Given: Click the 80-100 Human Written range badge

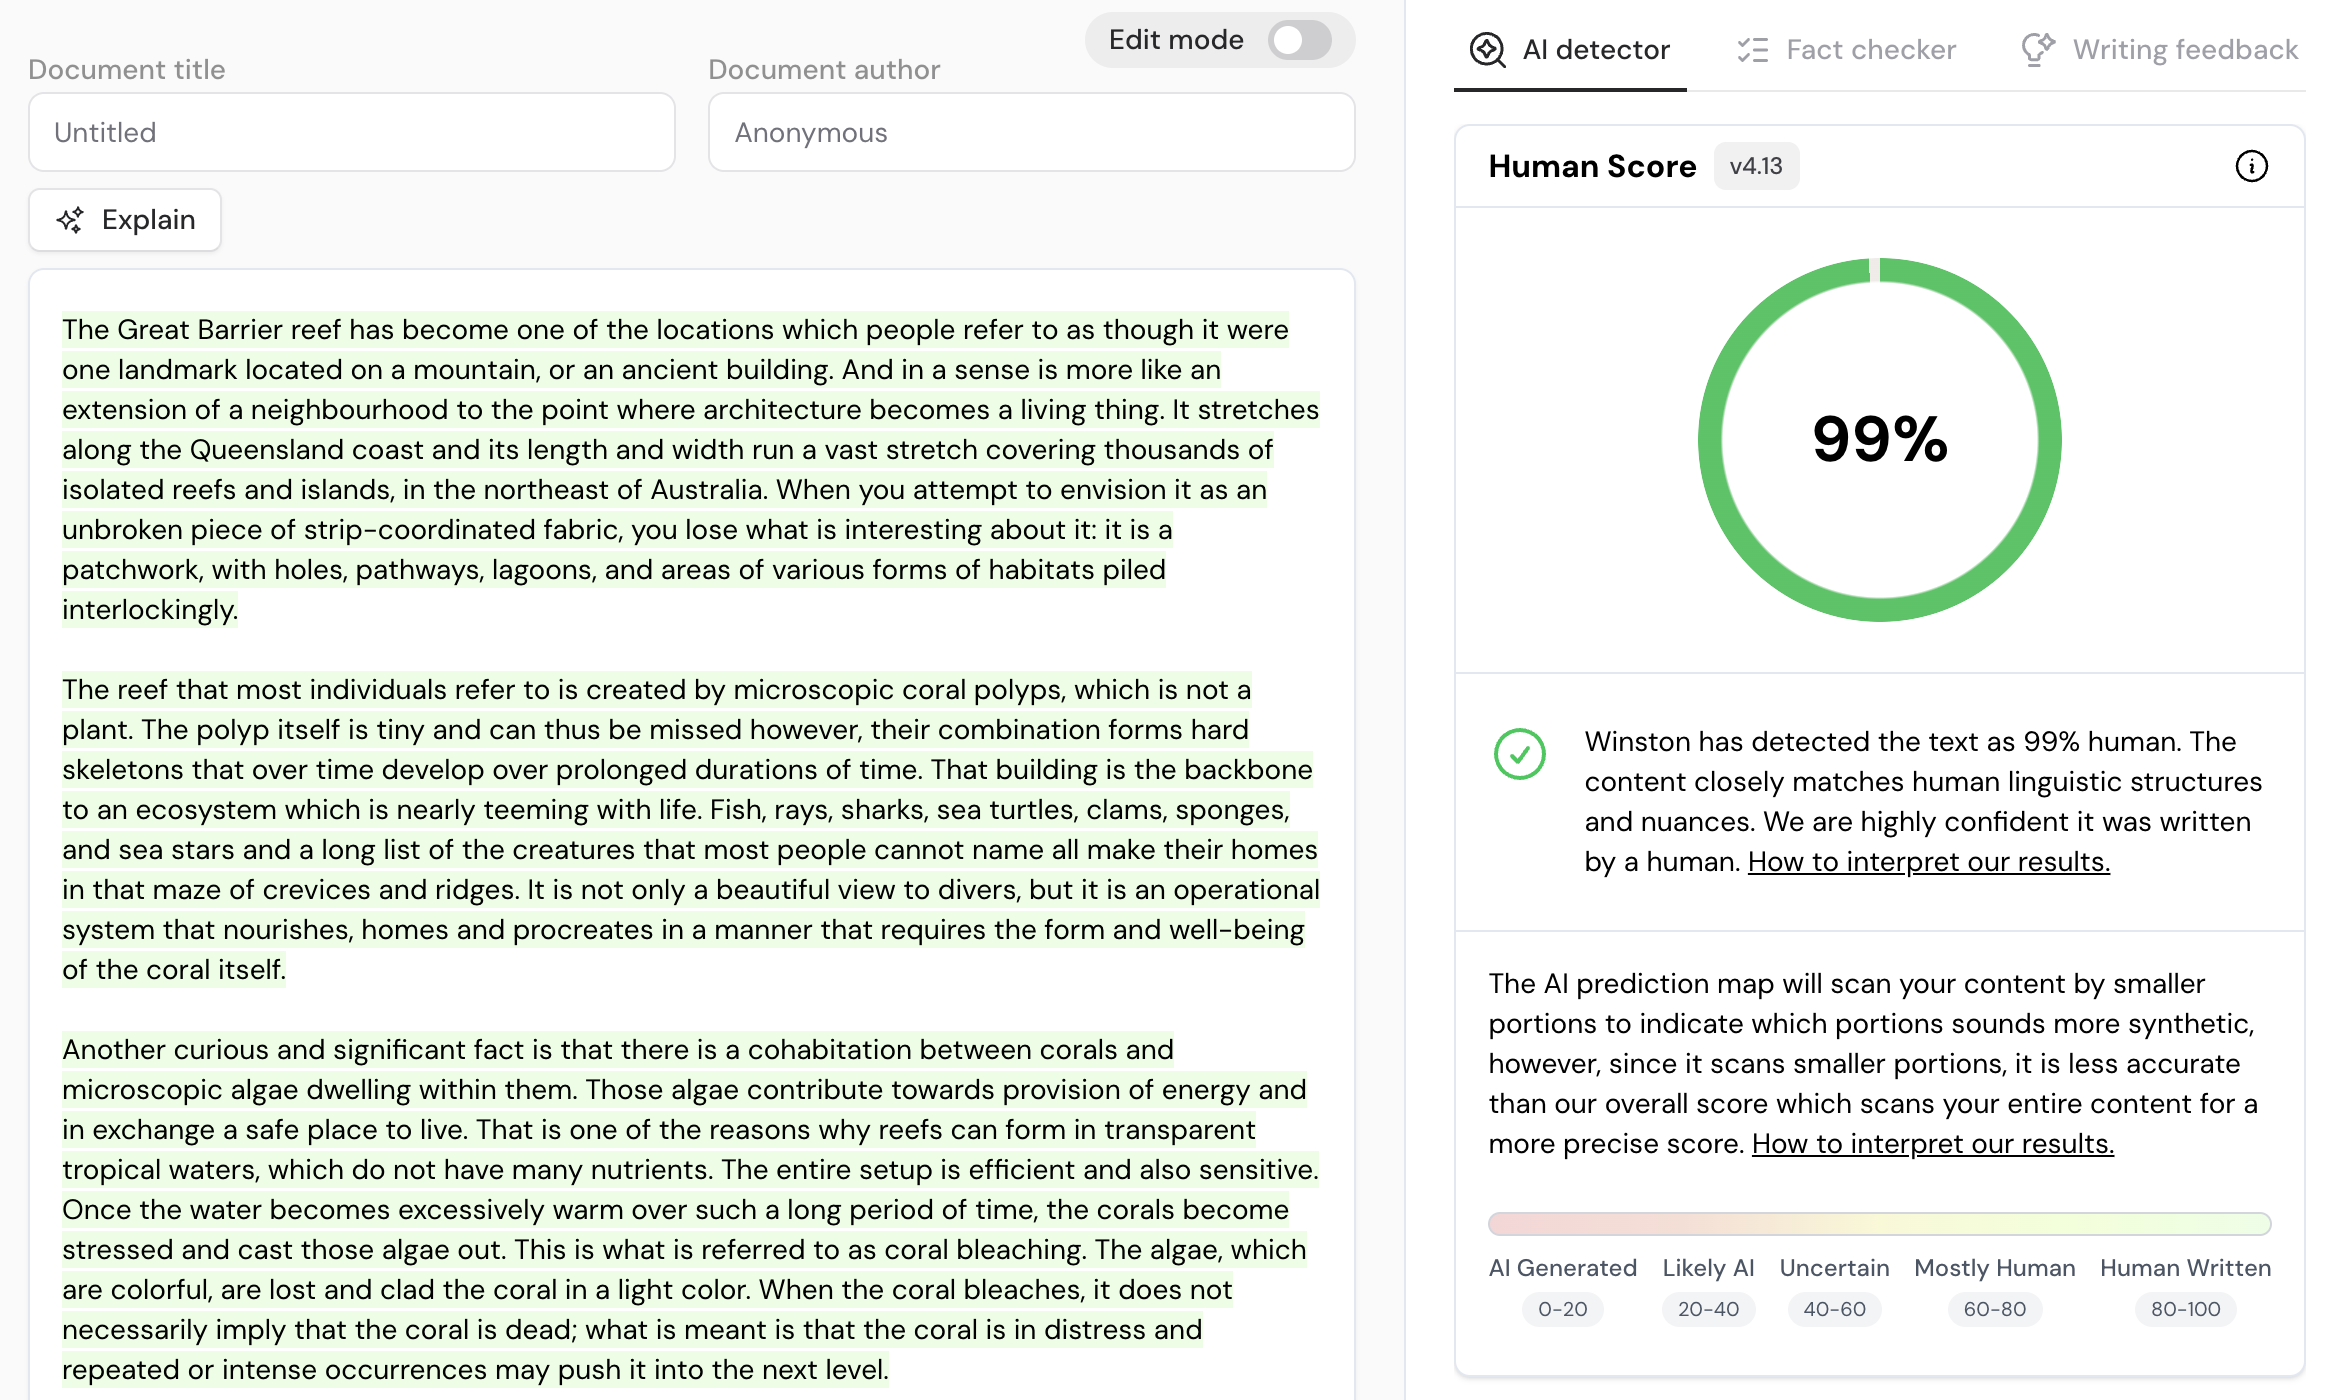Looking at the screenshot, I should (x=2185, y=1310).
